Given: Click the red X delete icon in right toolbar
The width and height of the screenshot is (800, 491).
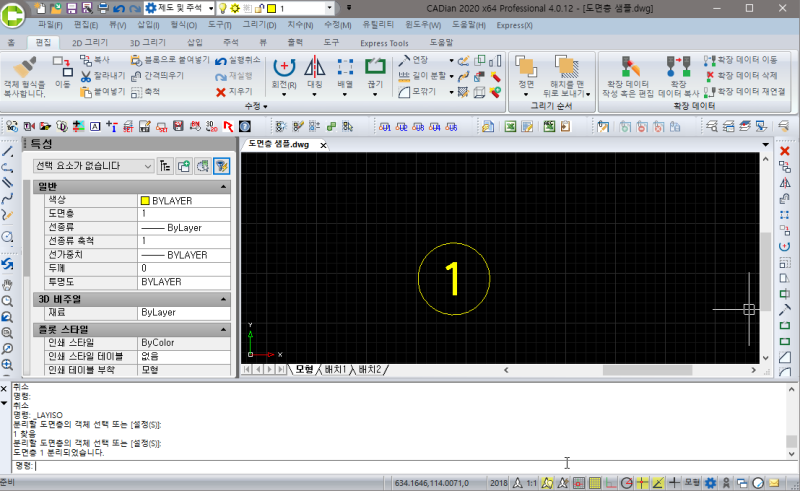Looking at the screenshot, I should pos(785,151).
